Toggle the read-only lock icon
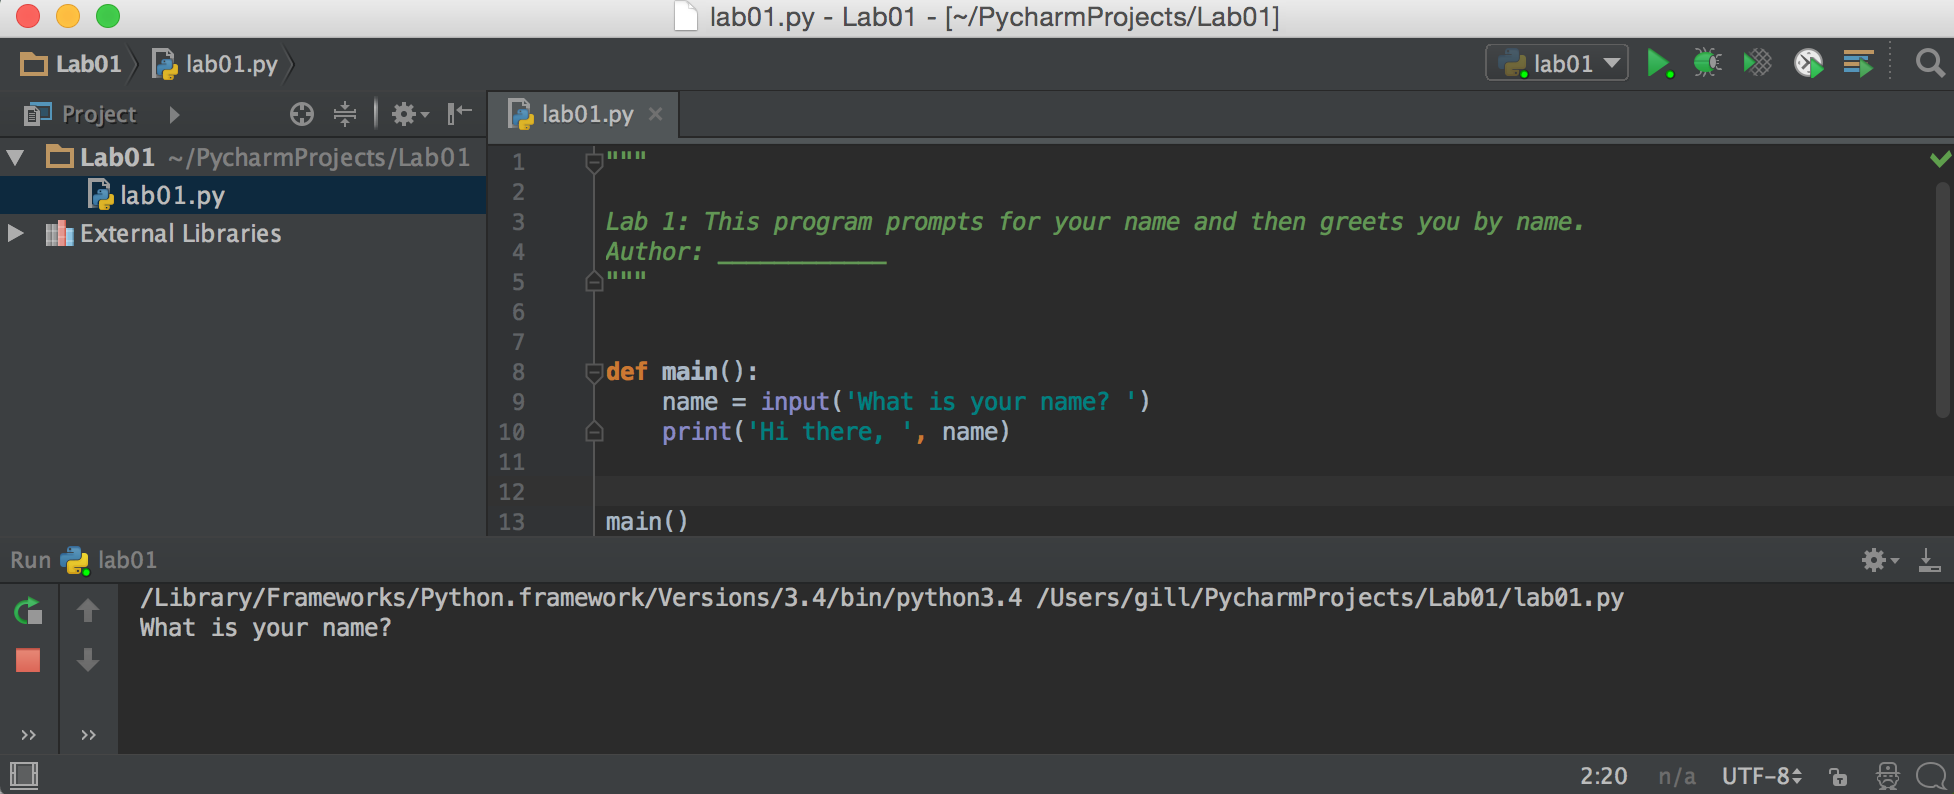This screenshot has width=1954, height=794. pos(1838,776)
